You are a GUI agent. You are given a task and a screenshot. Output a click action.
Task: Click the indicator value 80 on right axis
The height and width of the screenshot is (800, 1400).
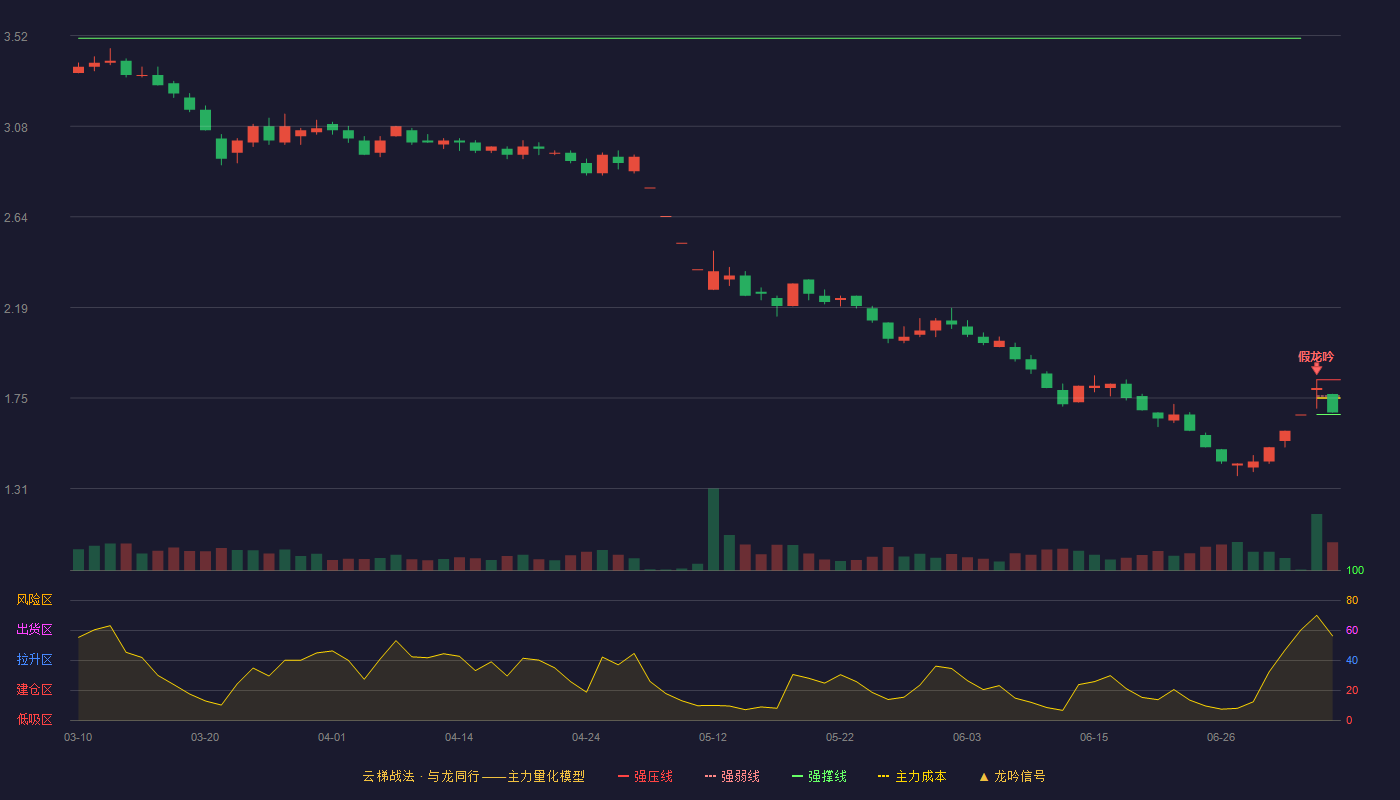[1352, 600]
